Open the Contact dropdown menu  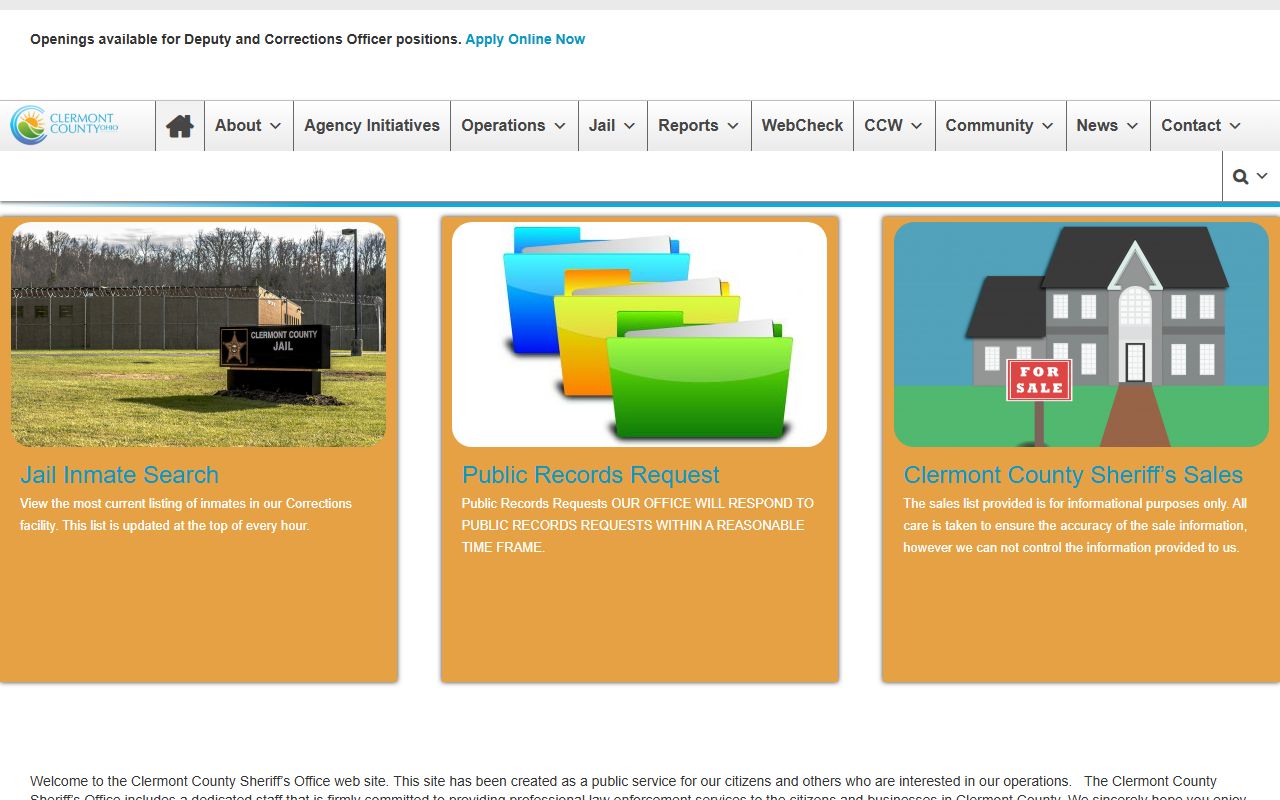pos(1200,126)
